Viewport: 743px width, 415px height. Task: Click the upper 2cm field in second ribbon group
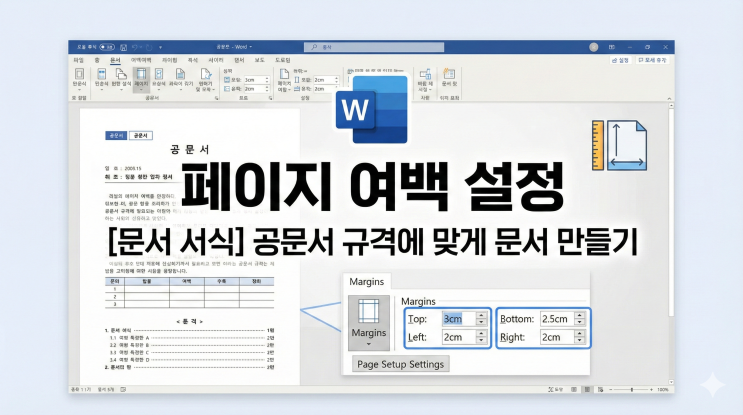(x=326, y=80)
